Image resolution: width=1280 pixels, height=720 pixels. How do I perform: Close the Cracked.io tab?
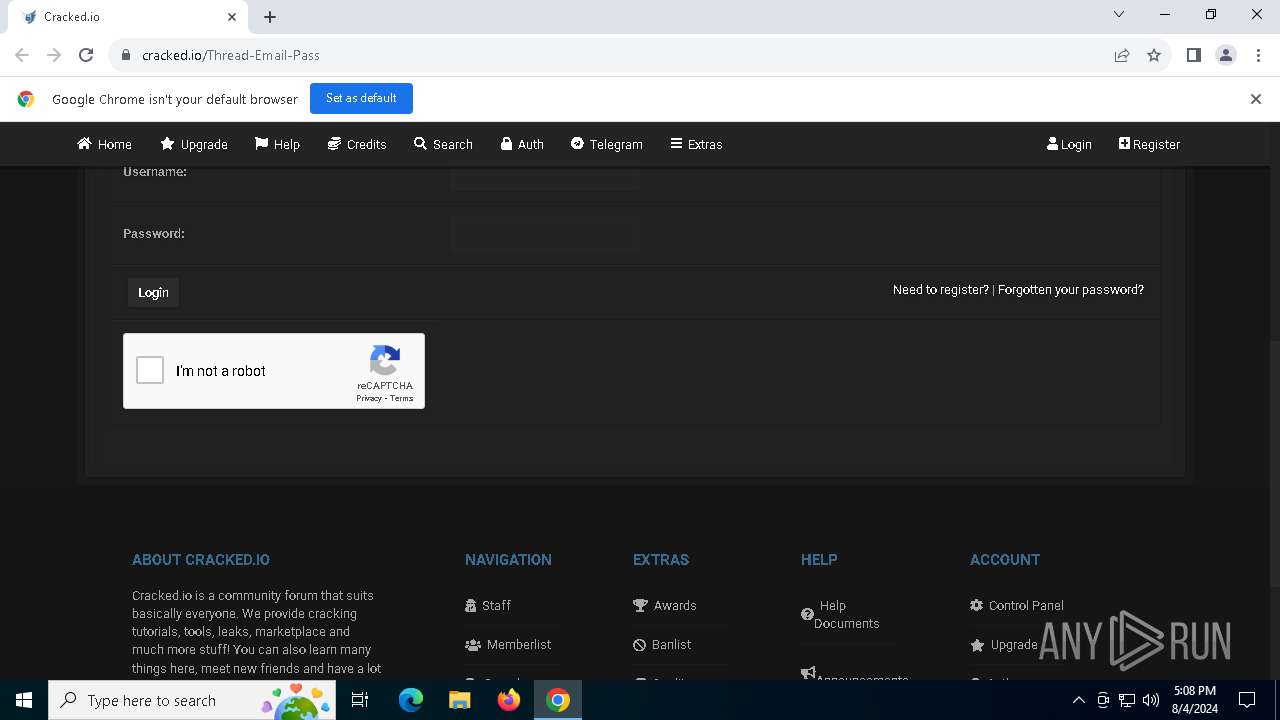click(232, 17)
